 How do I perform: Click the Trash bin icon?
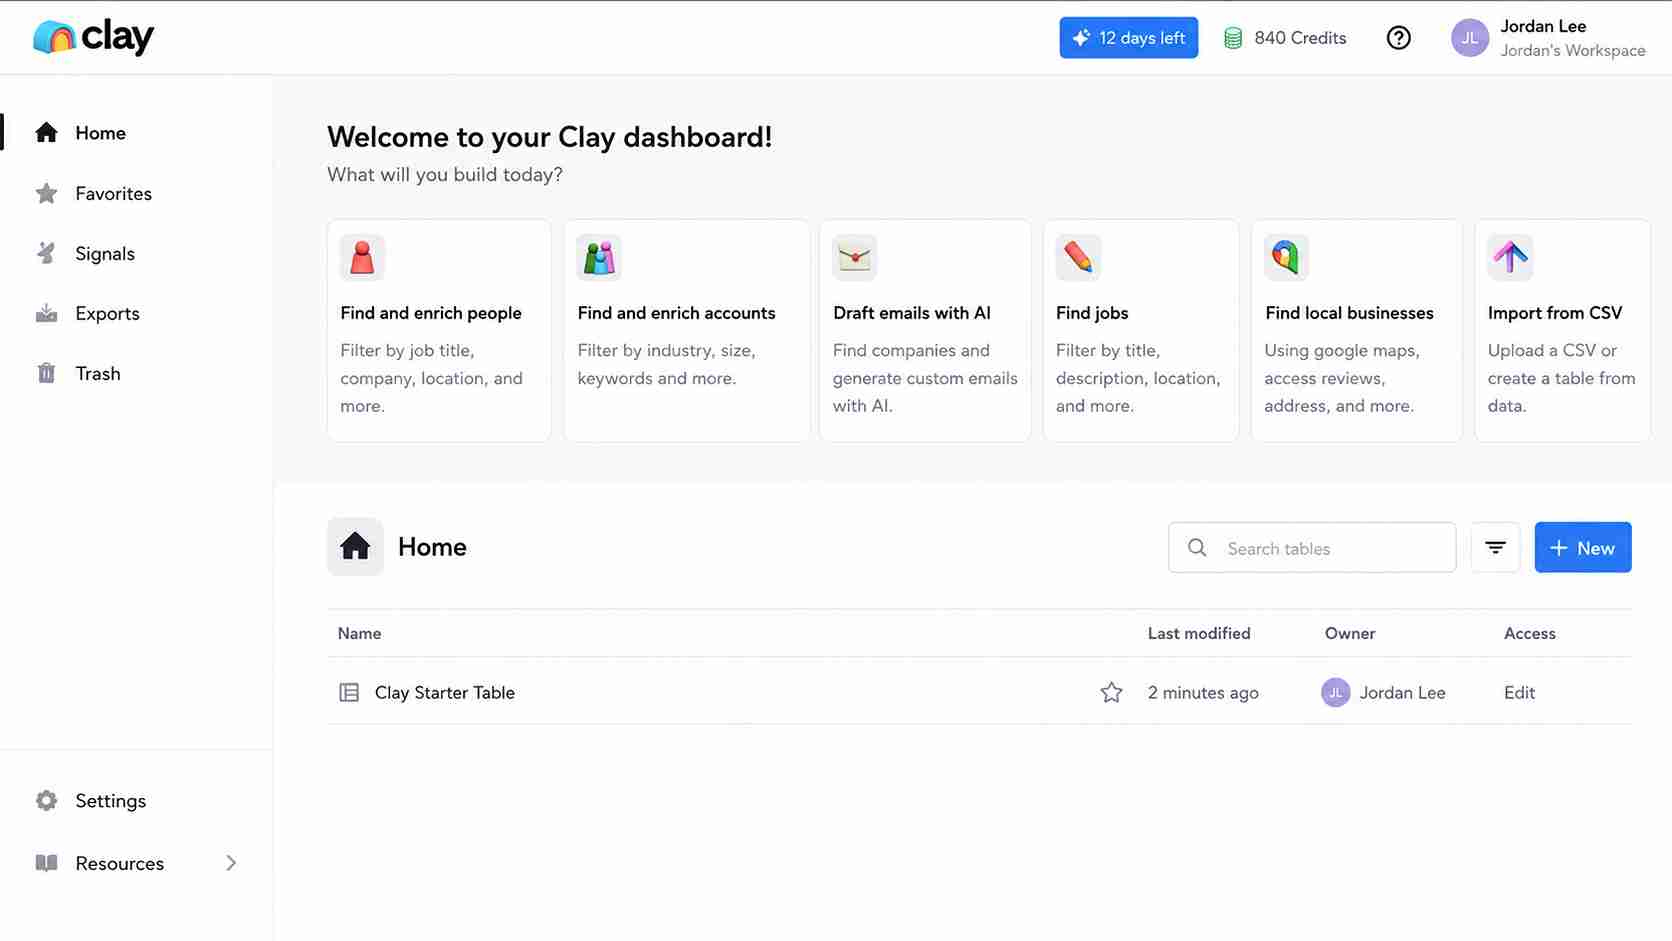pos(46,373)
